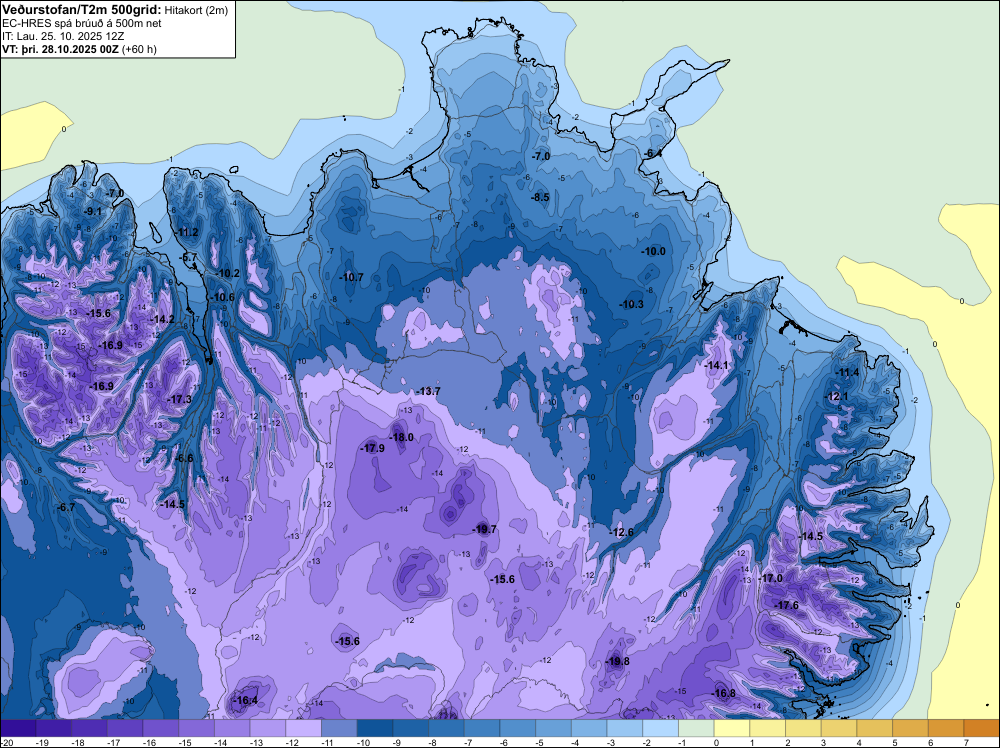Viewport: 1000px width, 748px height.
Task: Click the -10.0 temperature value
Action: (x=653, y=252)
